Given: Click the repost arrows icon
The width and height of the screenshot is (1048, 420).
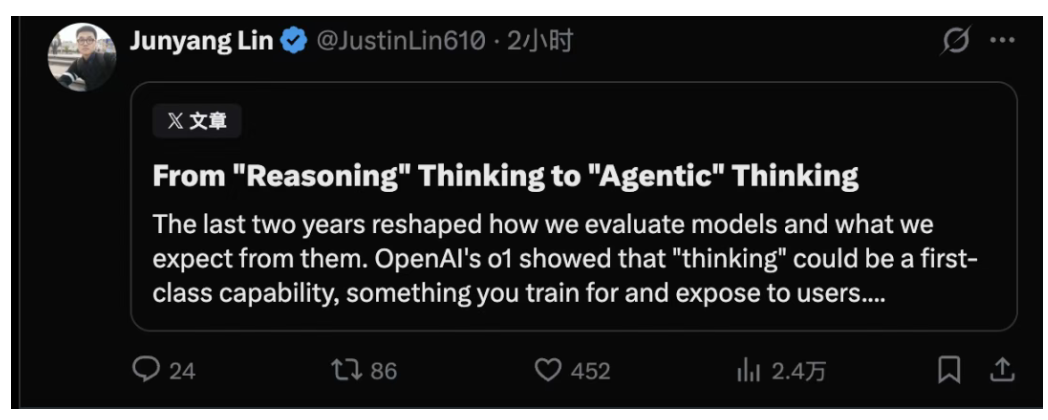Looking at the screenshot, I should 345,370.
